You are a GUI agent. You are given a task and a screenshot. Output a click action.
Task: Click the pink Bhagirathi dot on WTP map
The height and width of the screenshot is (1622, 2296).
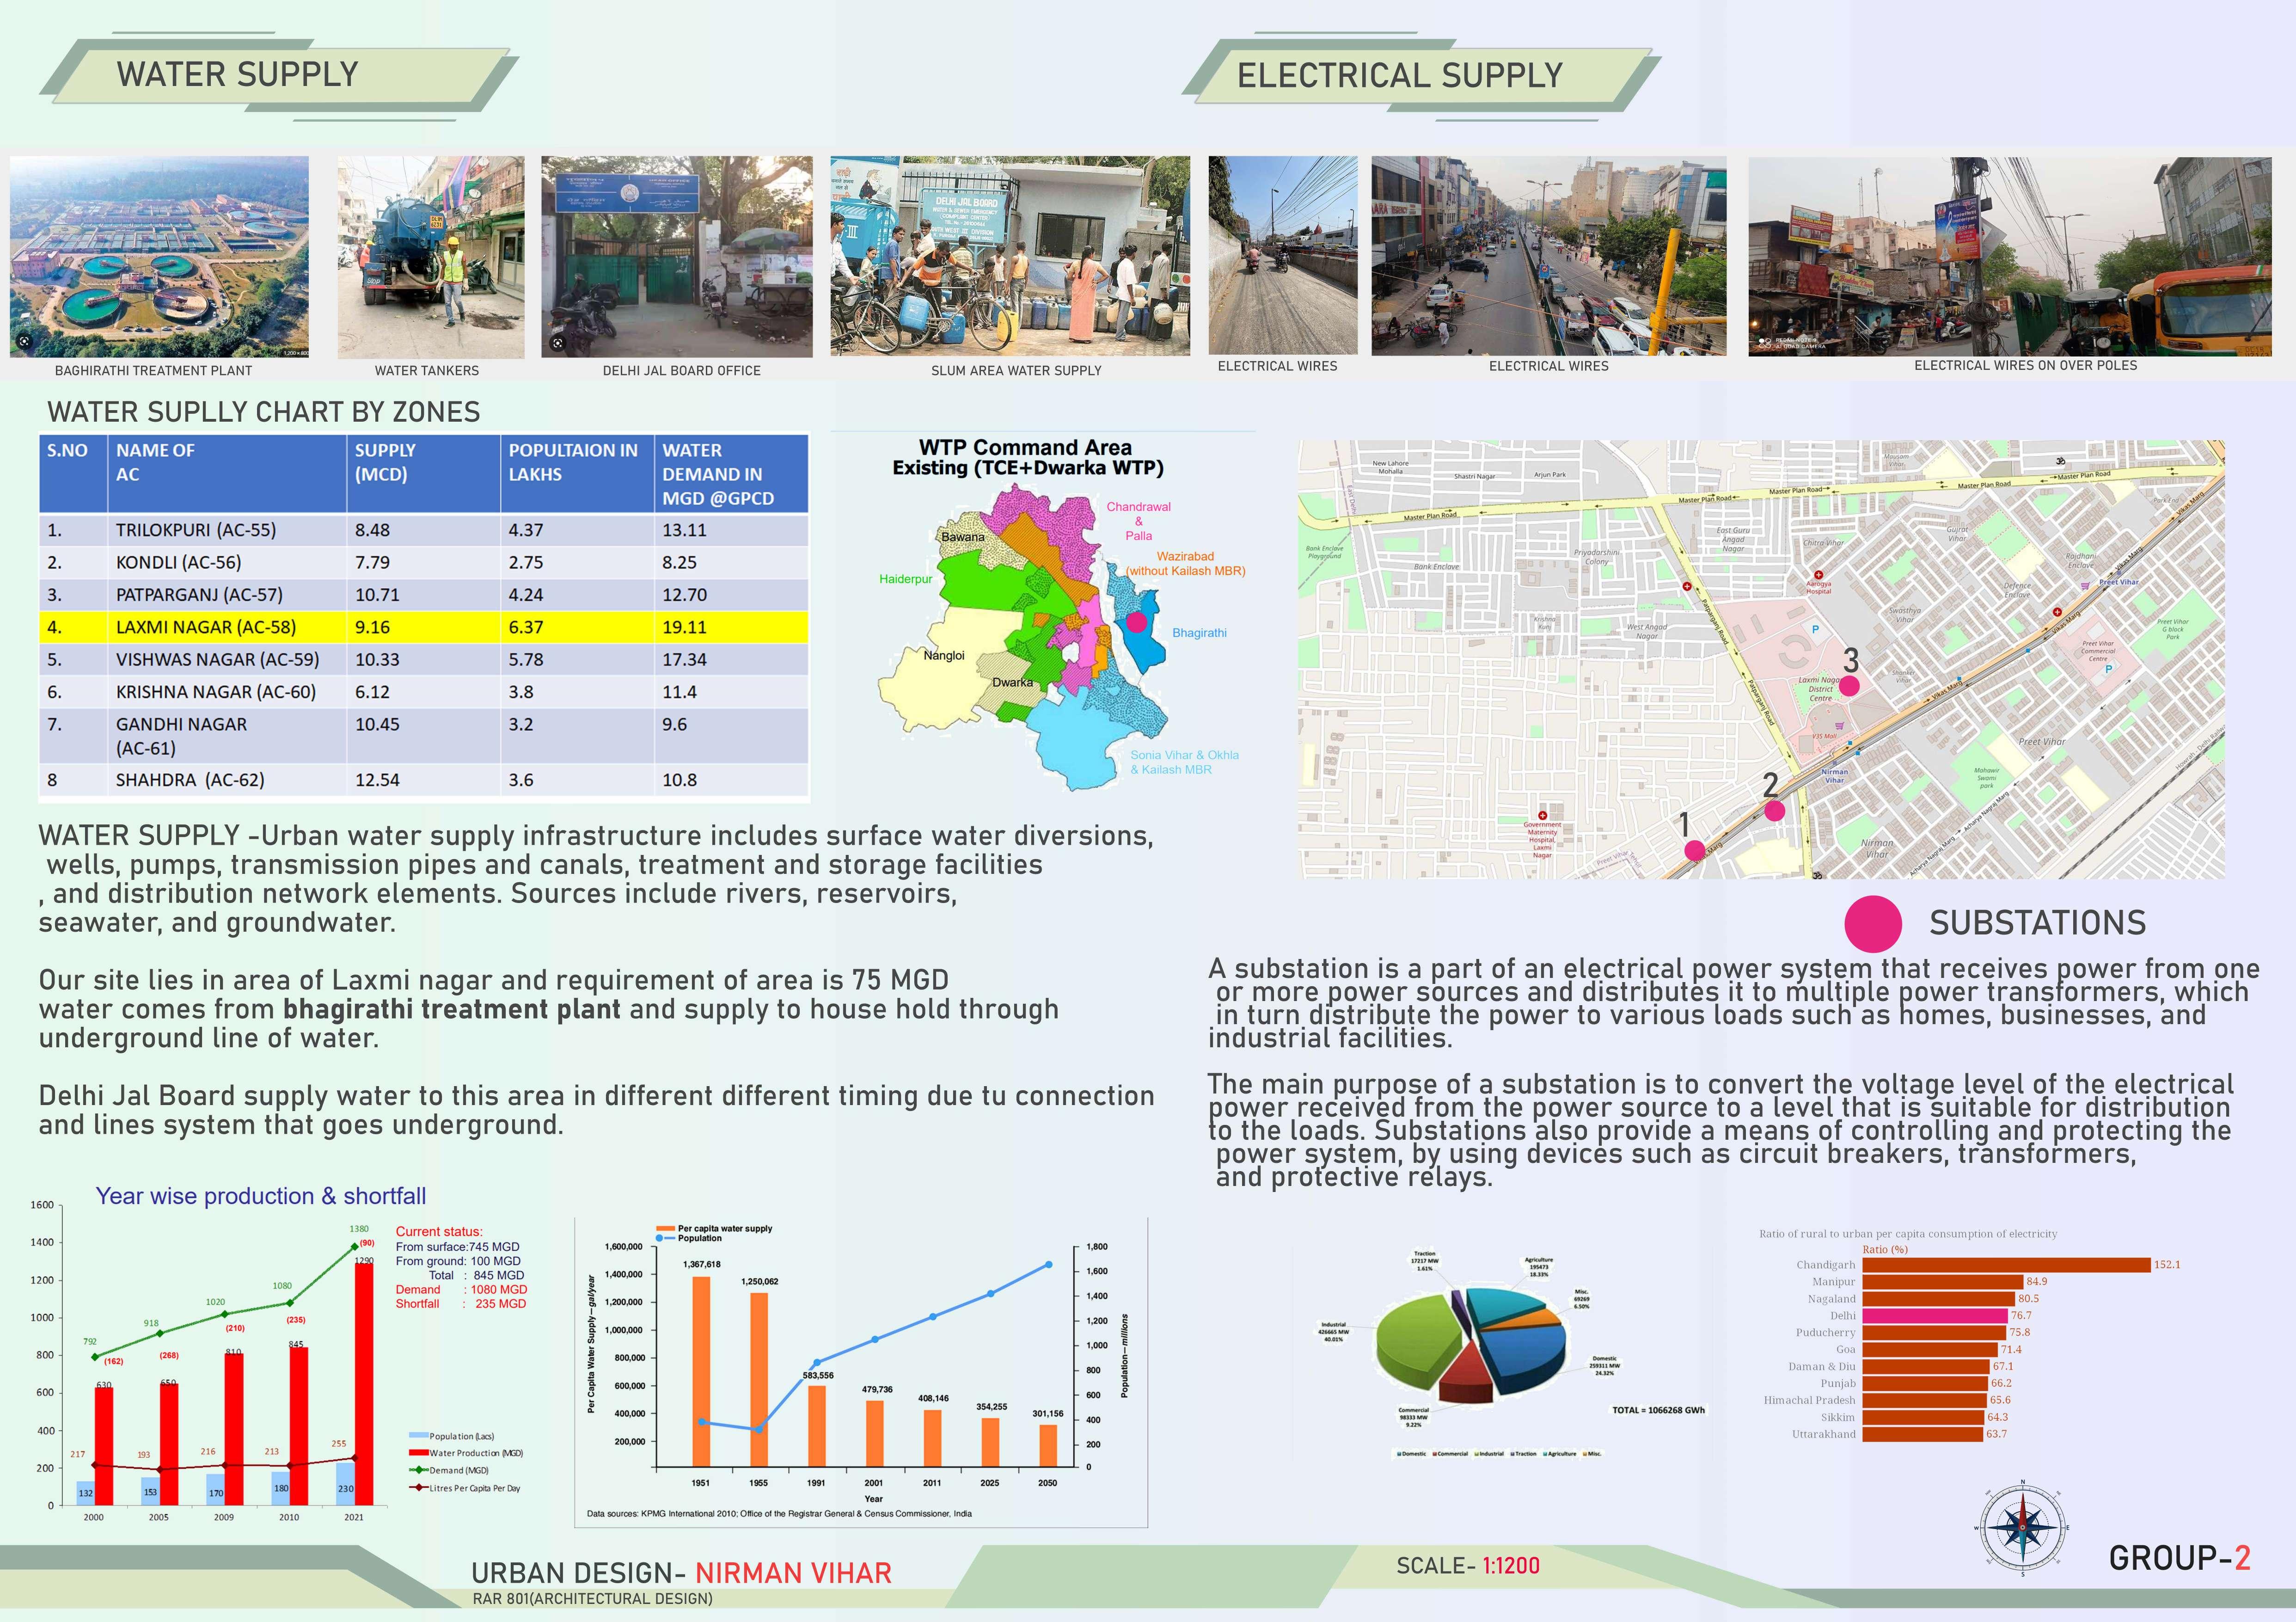[x=1136, y=622]
